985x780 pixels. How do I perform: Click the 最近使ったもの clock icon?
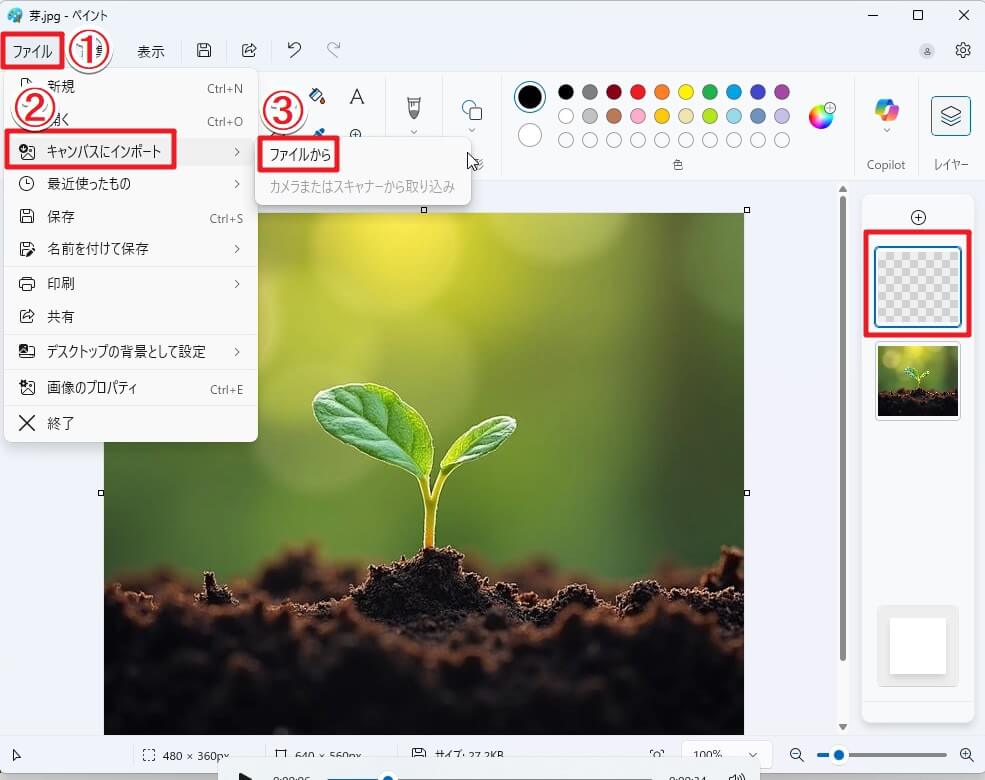(x=26, y=184)
